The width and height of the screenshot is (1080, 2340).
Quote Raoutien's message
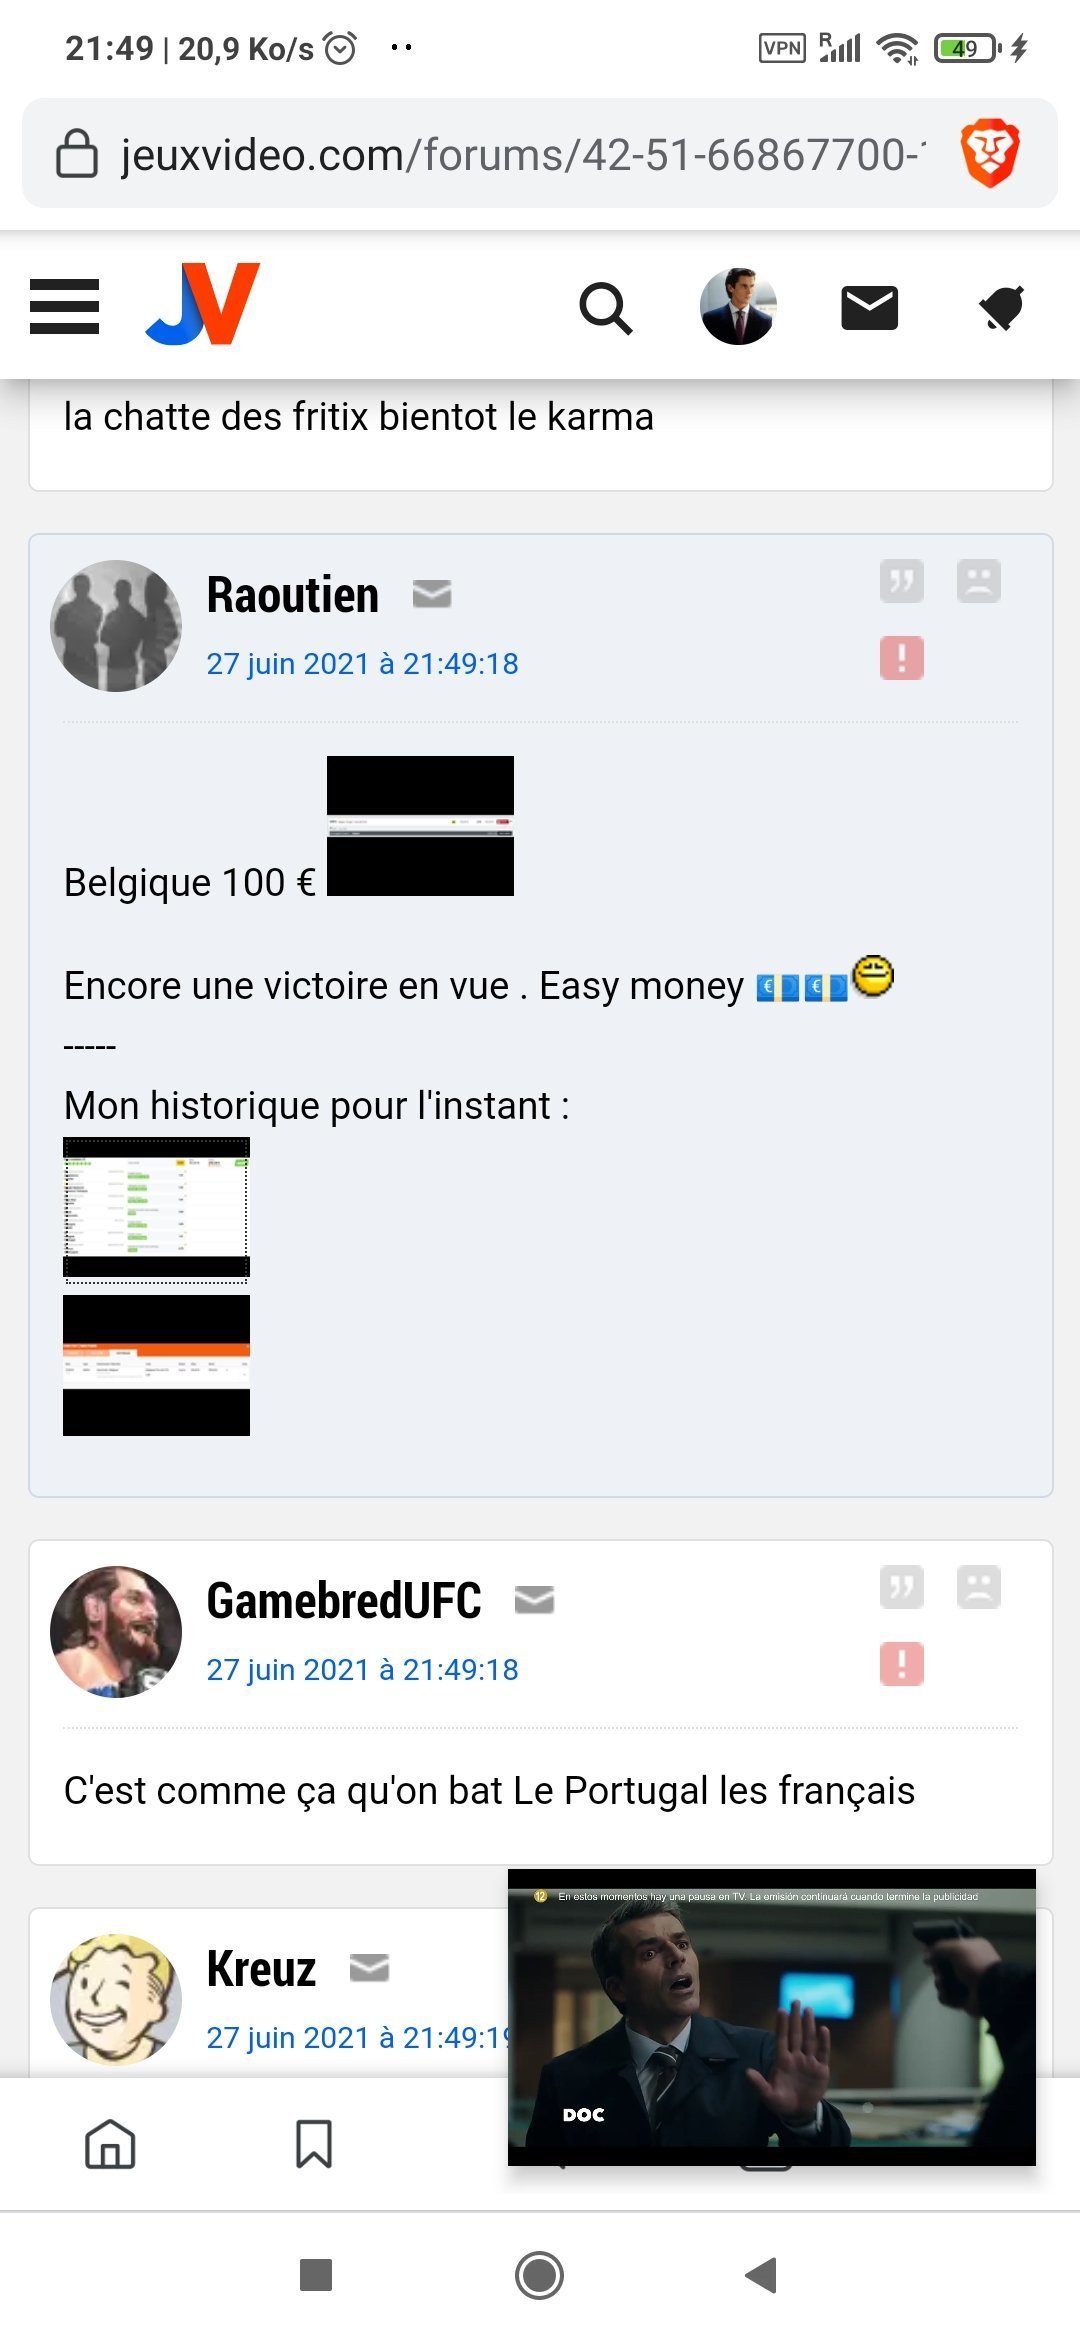click(x=901, y=580)
